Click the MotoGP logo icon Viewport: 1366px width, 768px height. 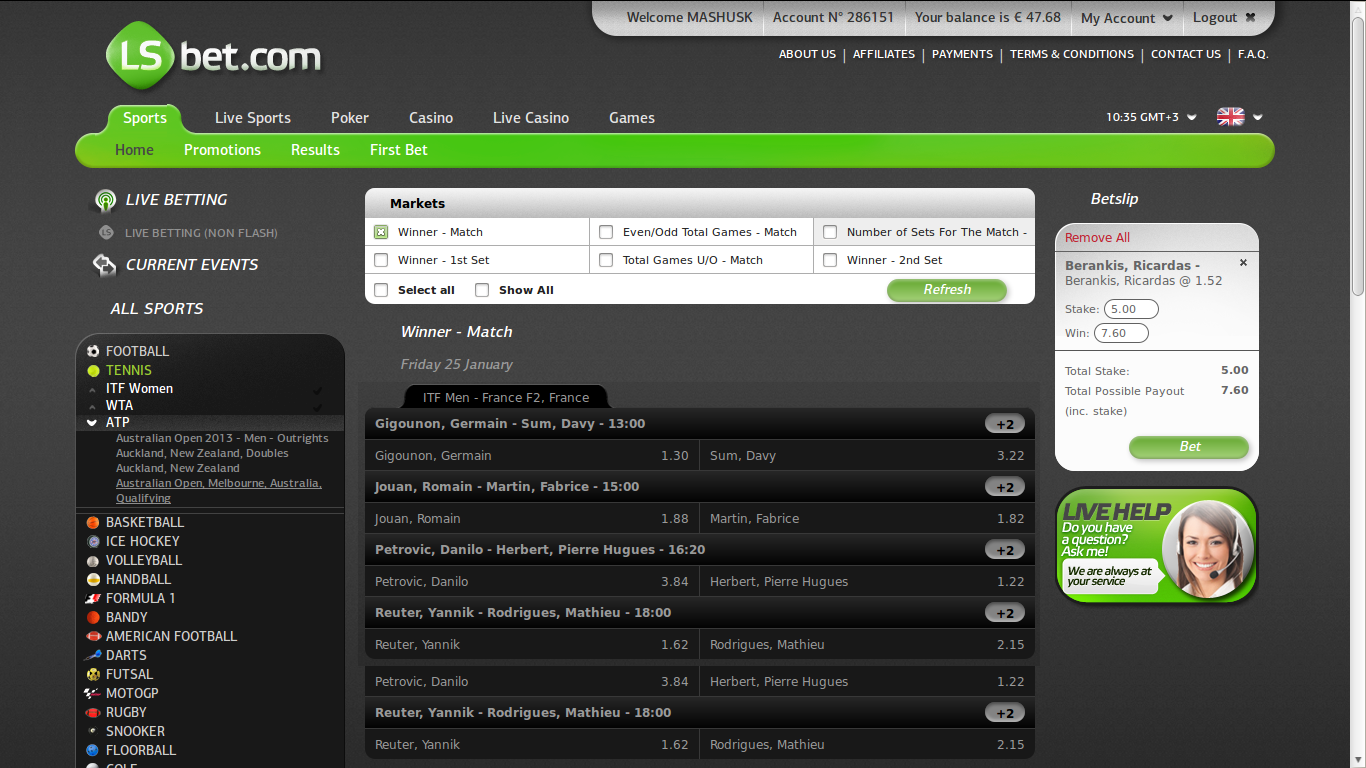pyautogui.click(x=93, y=693)
